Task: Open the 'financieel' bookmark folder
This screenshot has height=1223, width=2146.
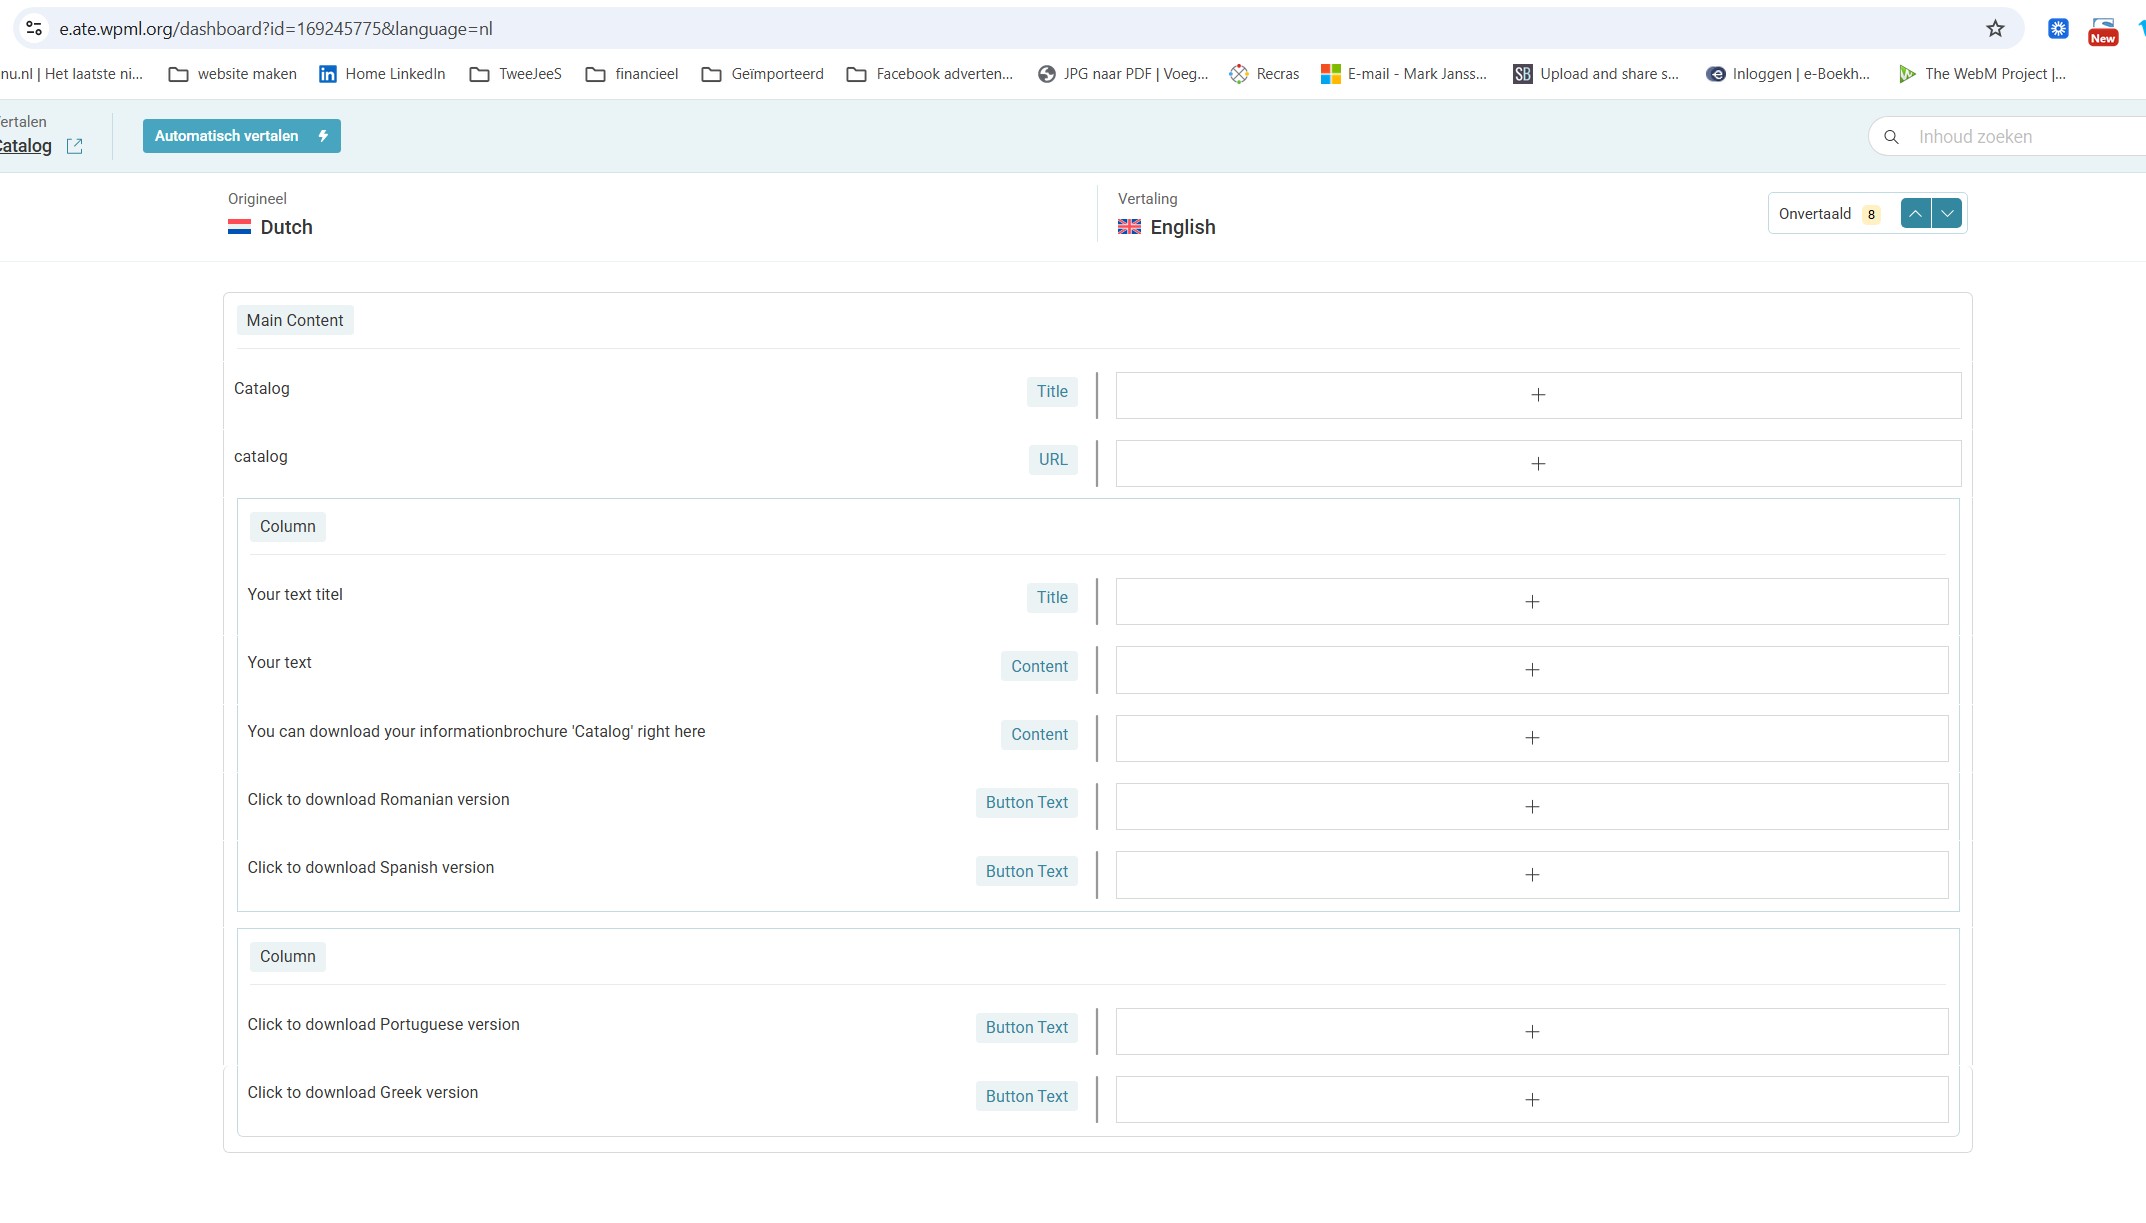Action: [x=632, y=74]
